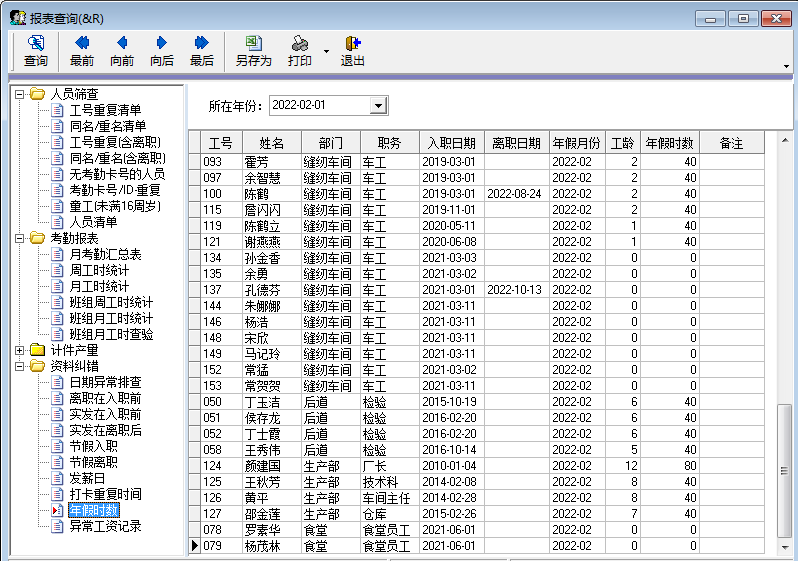This screenshot has height=561, width=798.
Task: Jump to first record with 最前
Action: pyautogui.click(x=81, y=51)
